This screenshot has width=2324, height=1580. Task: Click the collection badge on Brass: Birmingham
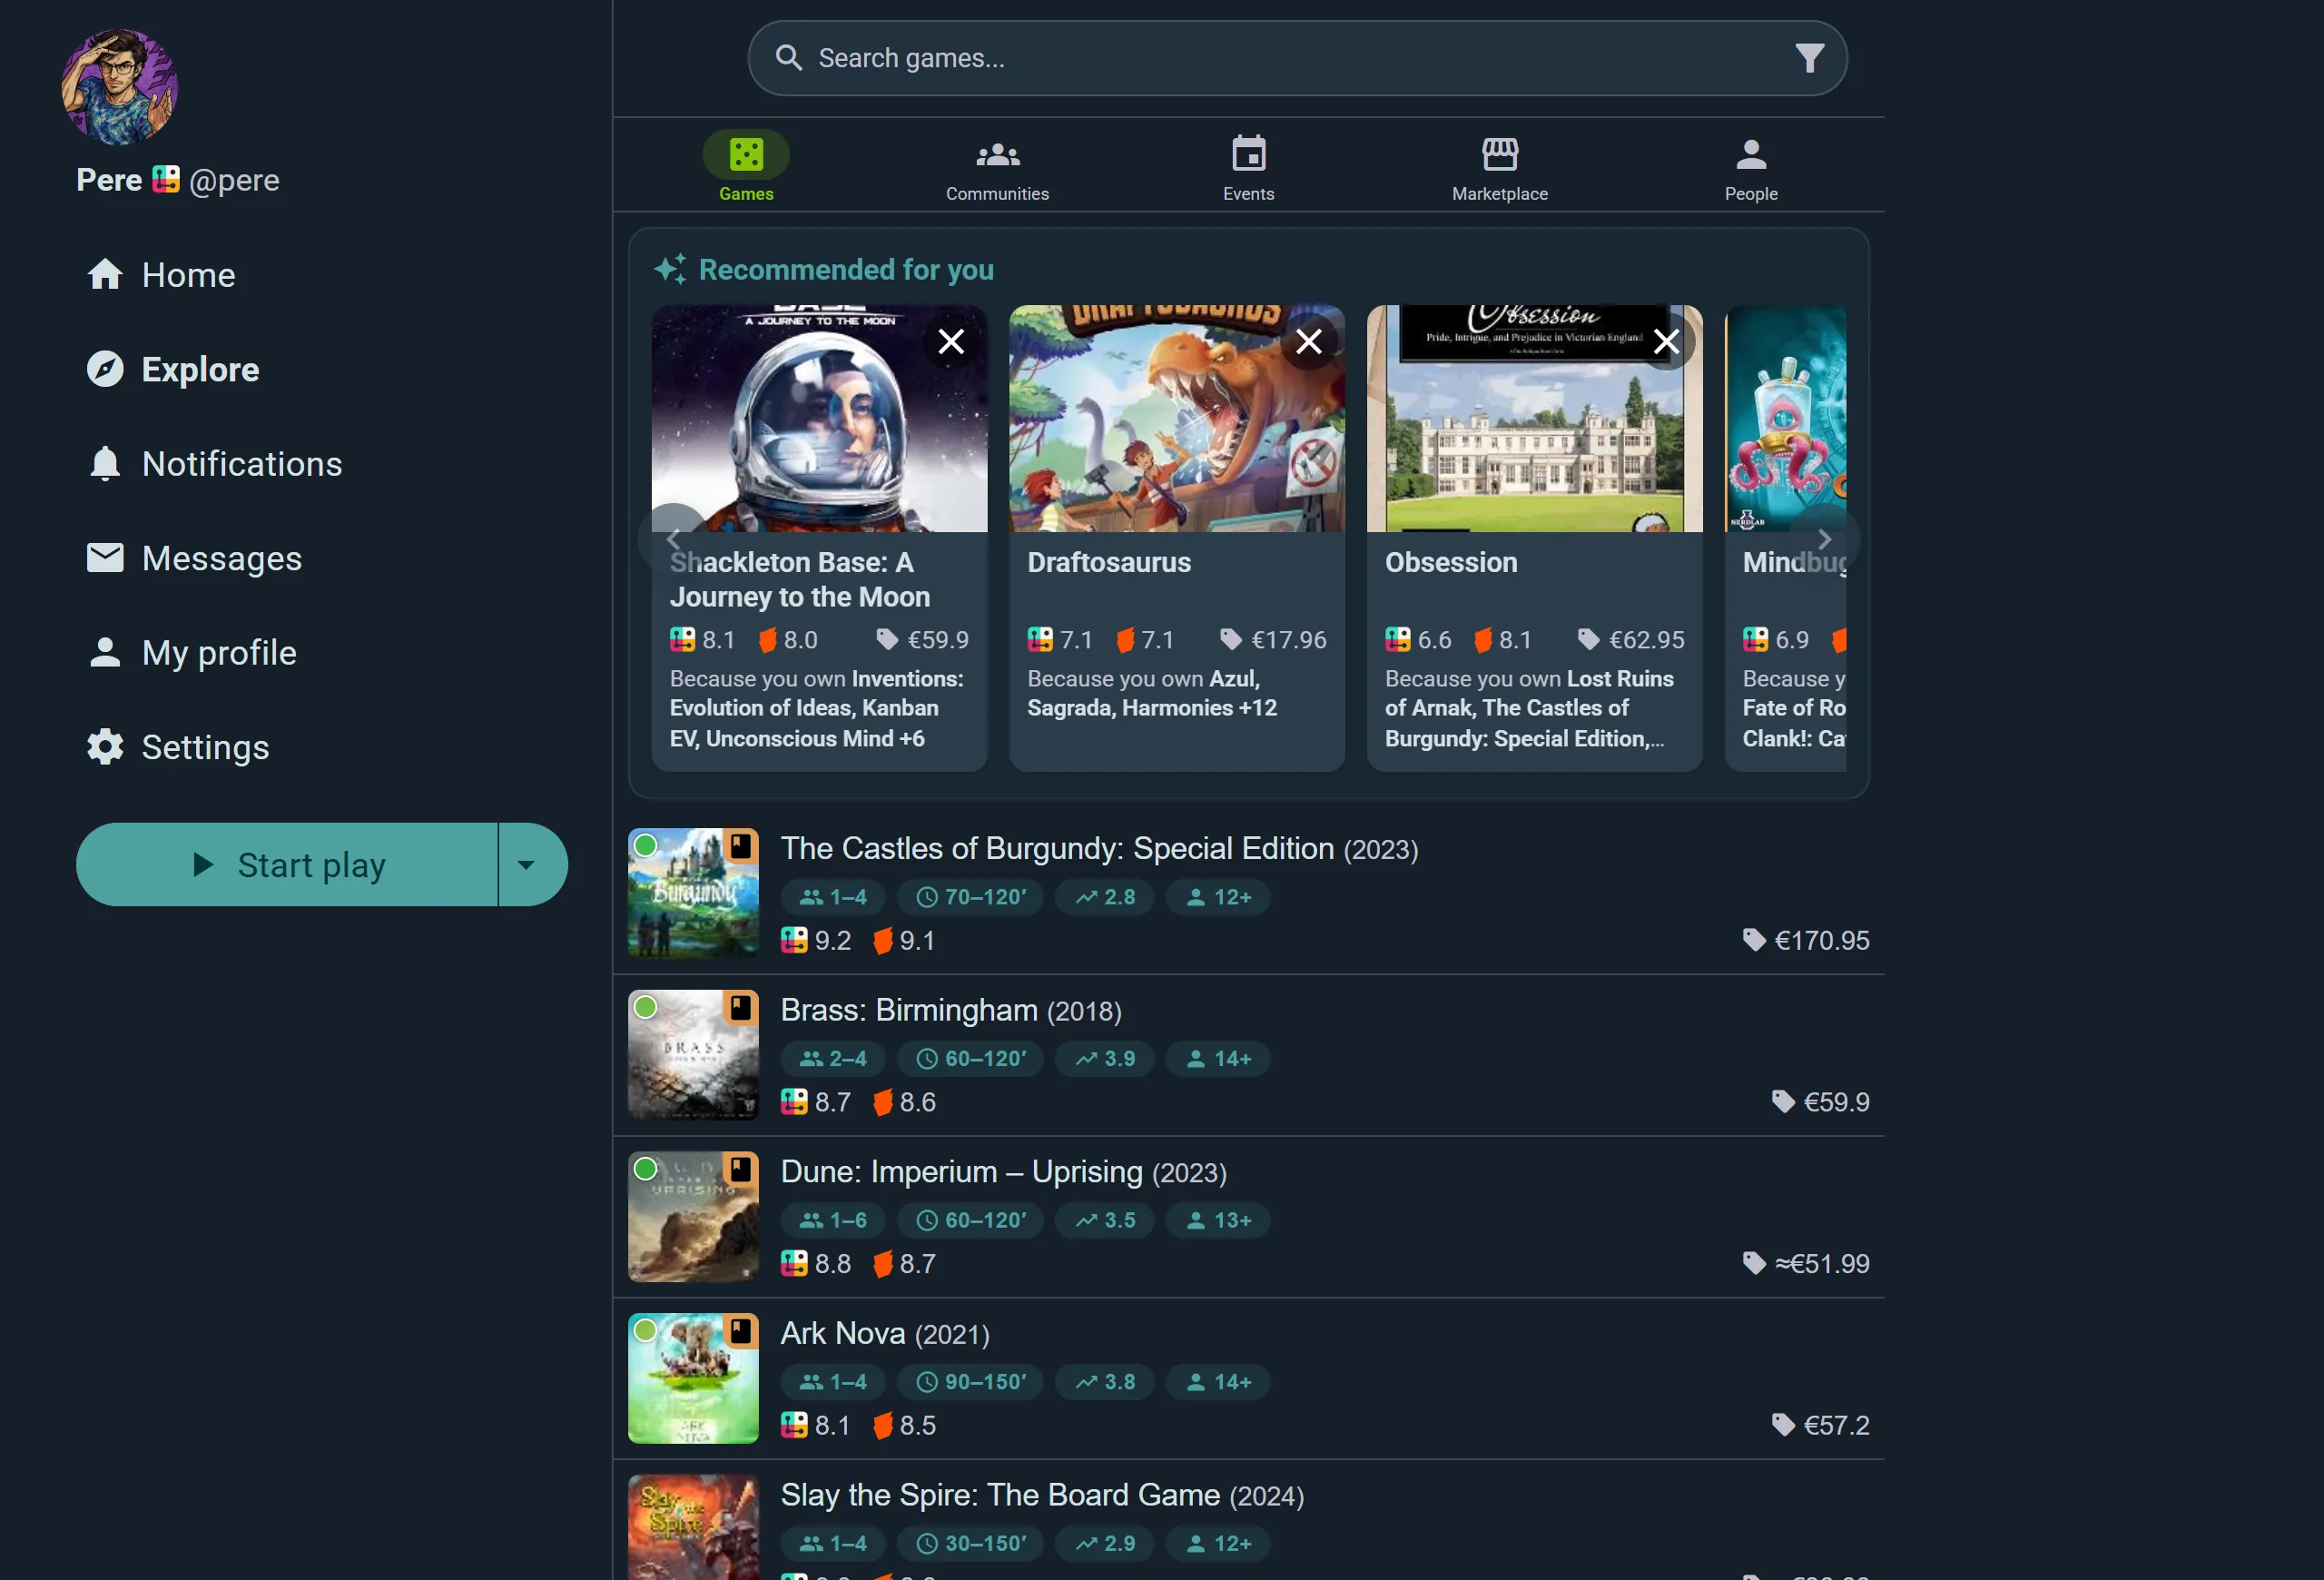740,1008
